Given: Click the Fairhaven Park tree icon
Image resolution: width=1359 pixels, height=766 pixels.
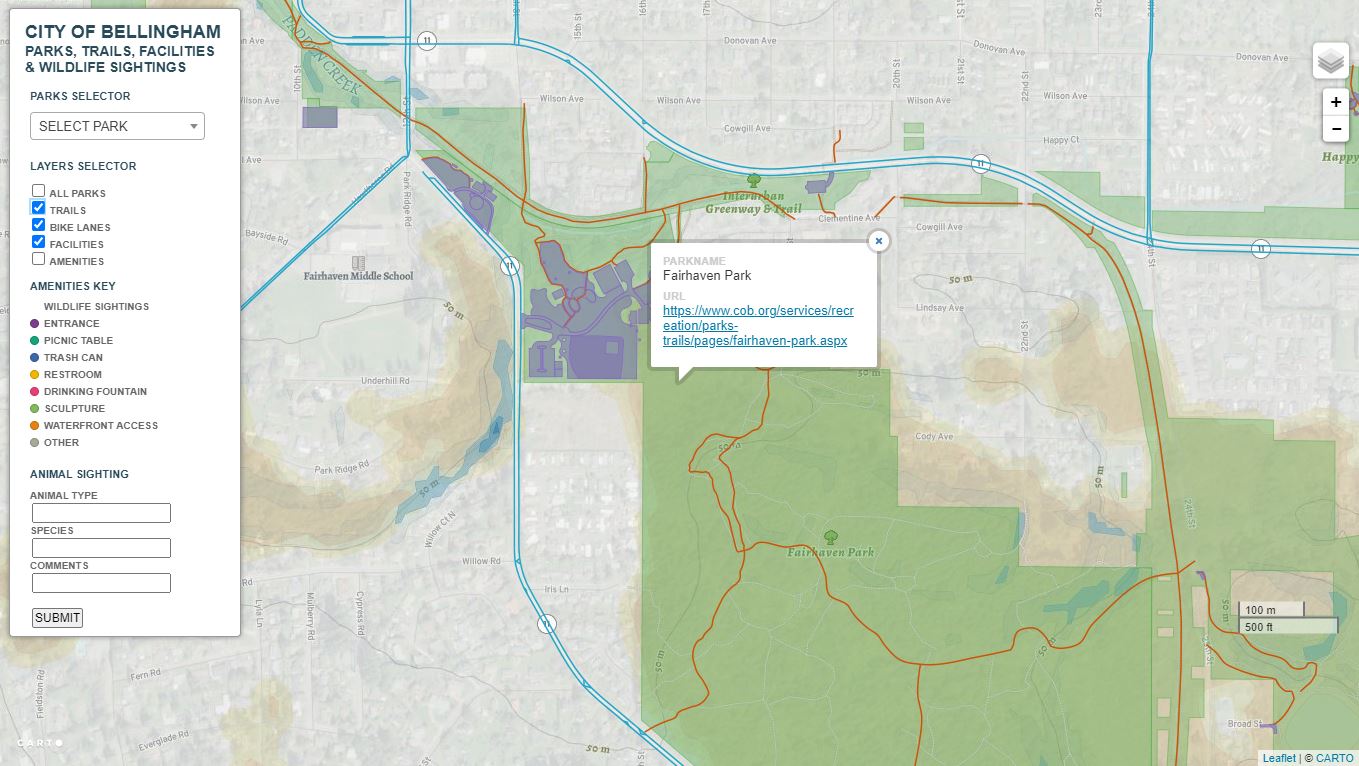Looking at the screenshot, I should click(829, 537).
